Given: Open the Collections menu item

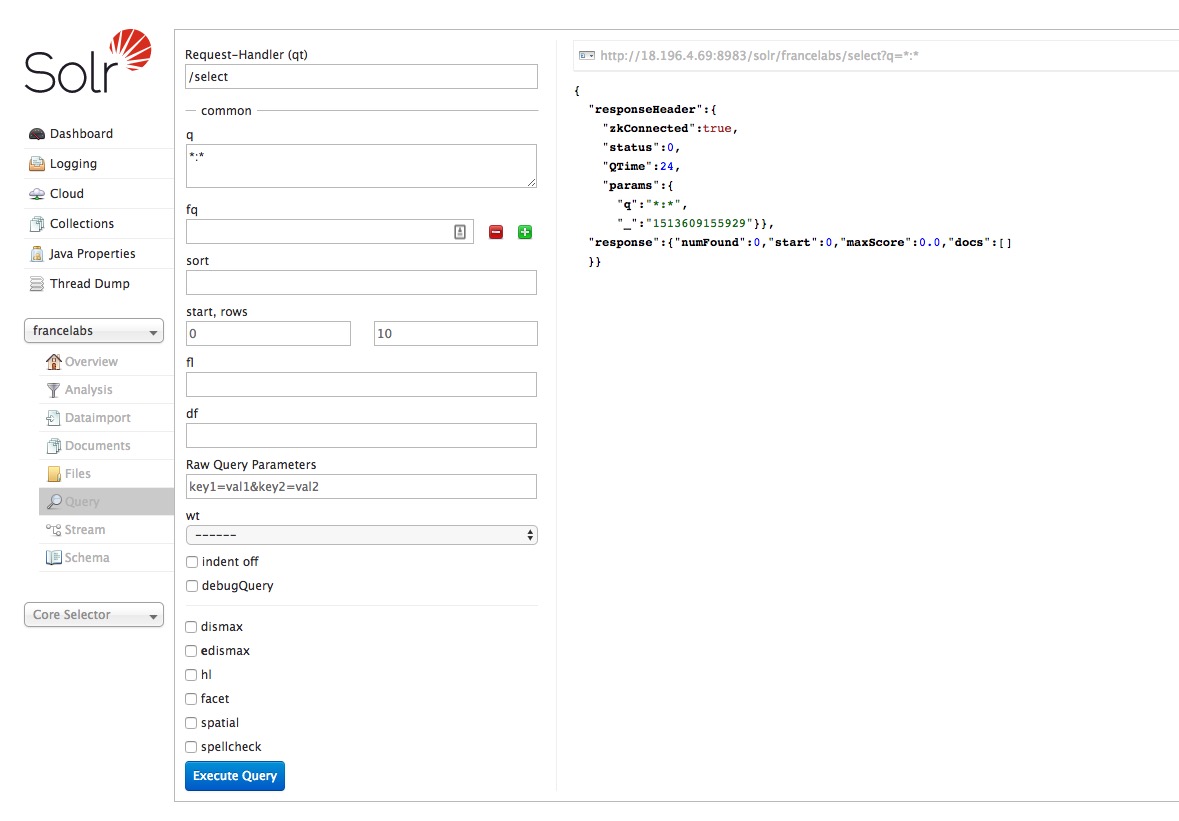Looking at the screenshot, I should tap(82, 224).
